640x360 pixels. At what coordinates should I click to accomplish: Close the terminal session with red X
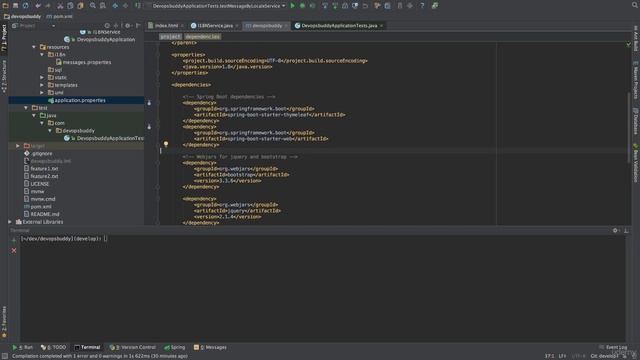14,250
